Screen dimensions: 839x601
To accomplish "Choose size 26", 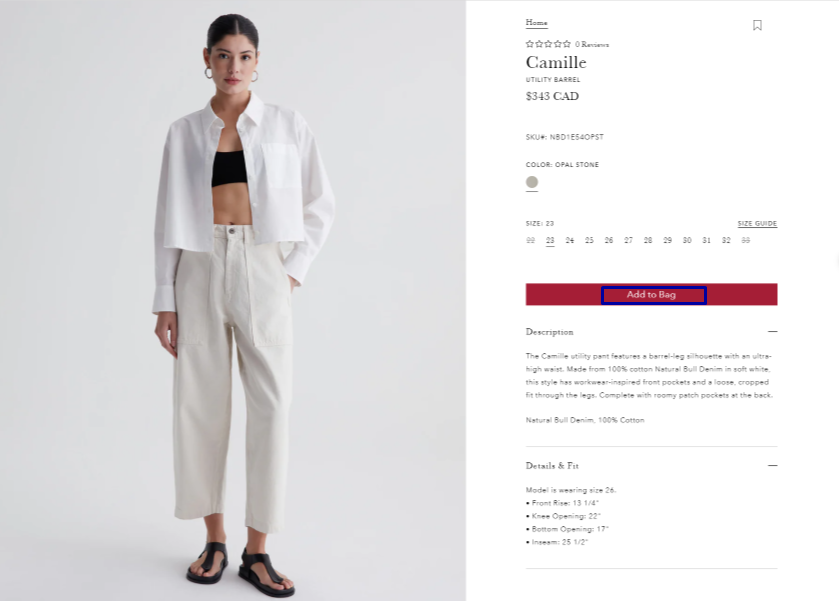I will (x=608, y=240).
